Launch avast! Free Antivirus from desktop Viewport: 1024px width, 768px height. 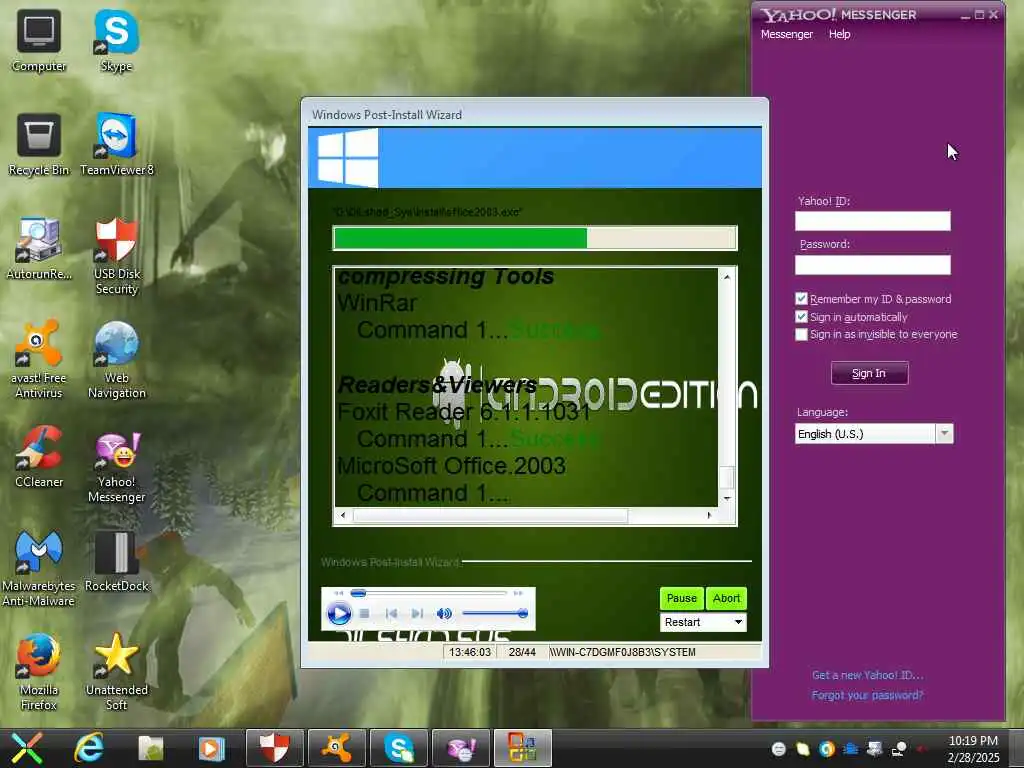39,359
